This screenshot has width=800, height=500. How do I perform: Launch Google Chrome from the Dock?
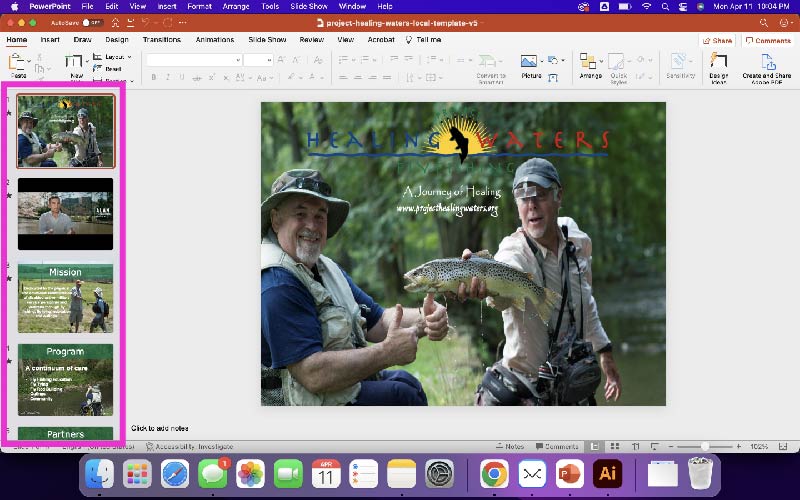coord(494,473)
